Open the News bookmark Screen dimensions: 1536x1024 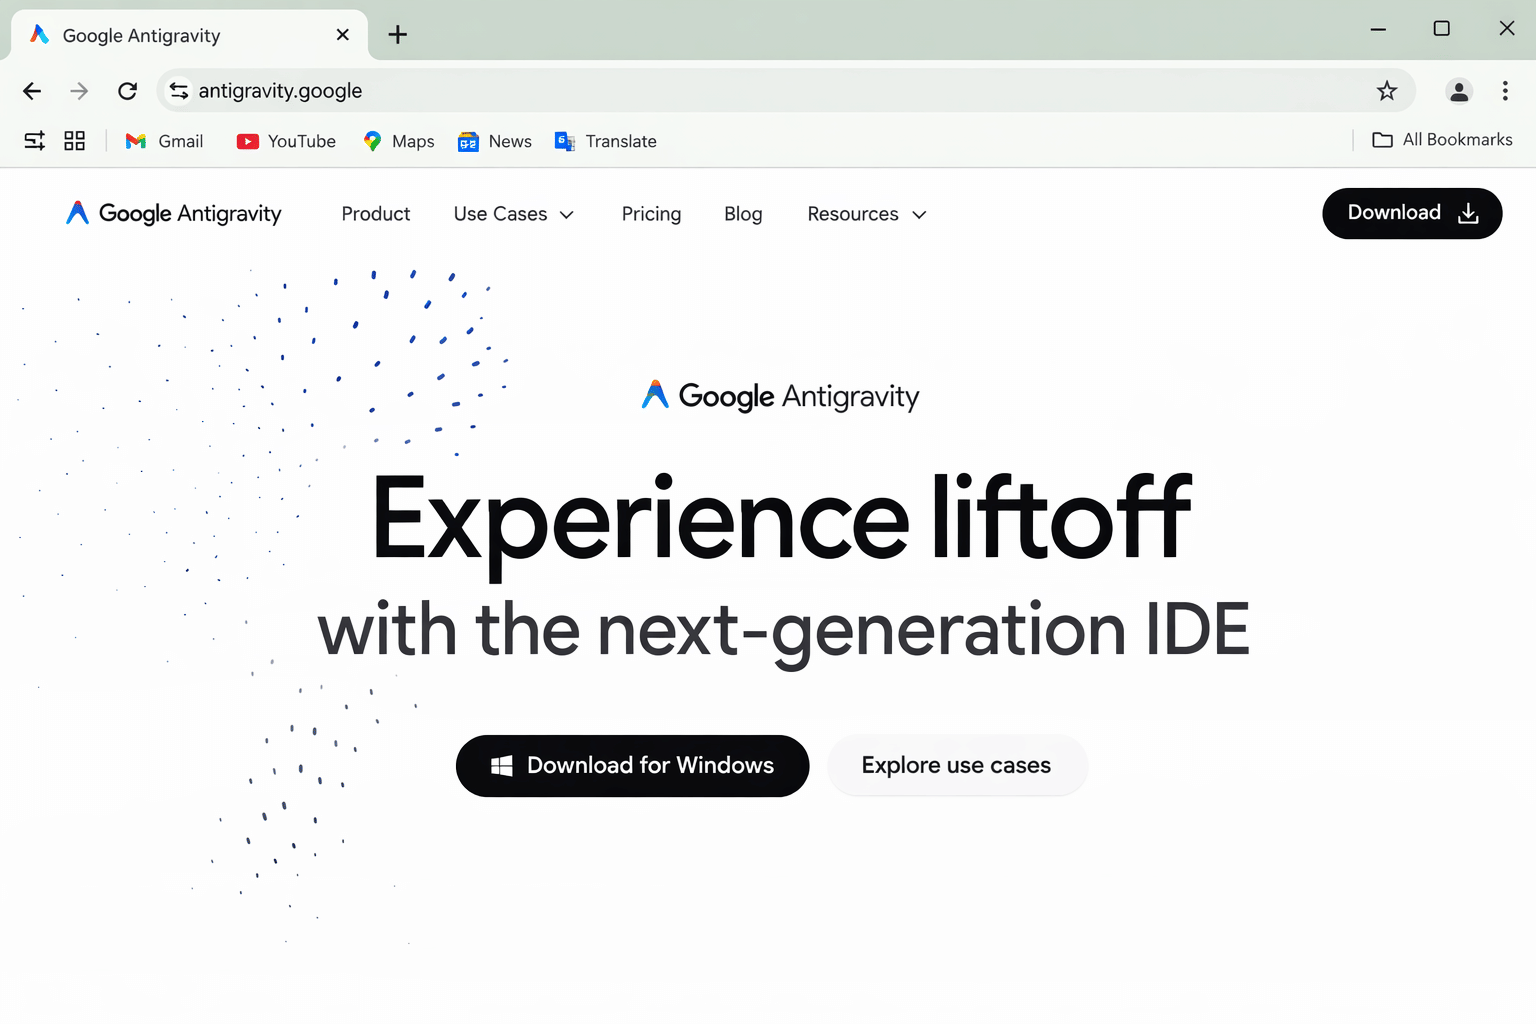(494, 141)
